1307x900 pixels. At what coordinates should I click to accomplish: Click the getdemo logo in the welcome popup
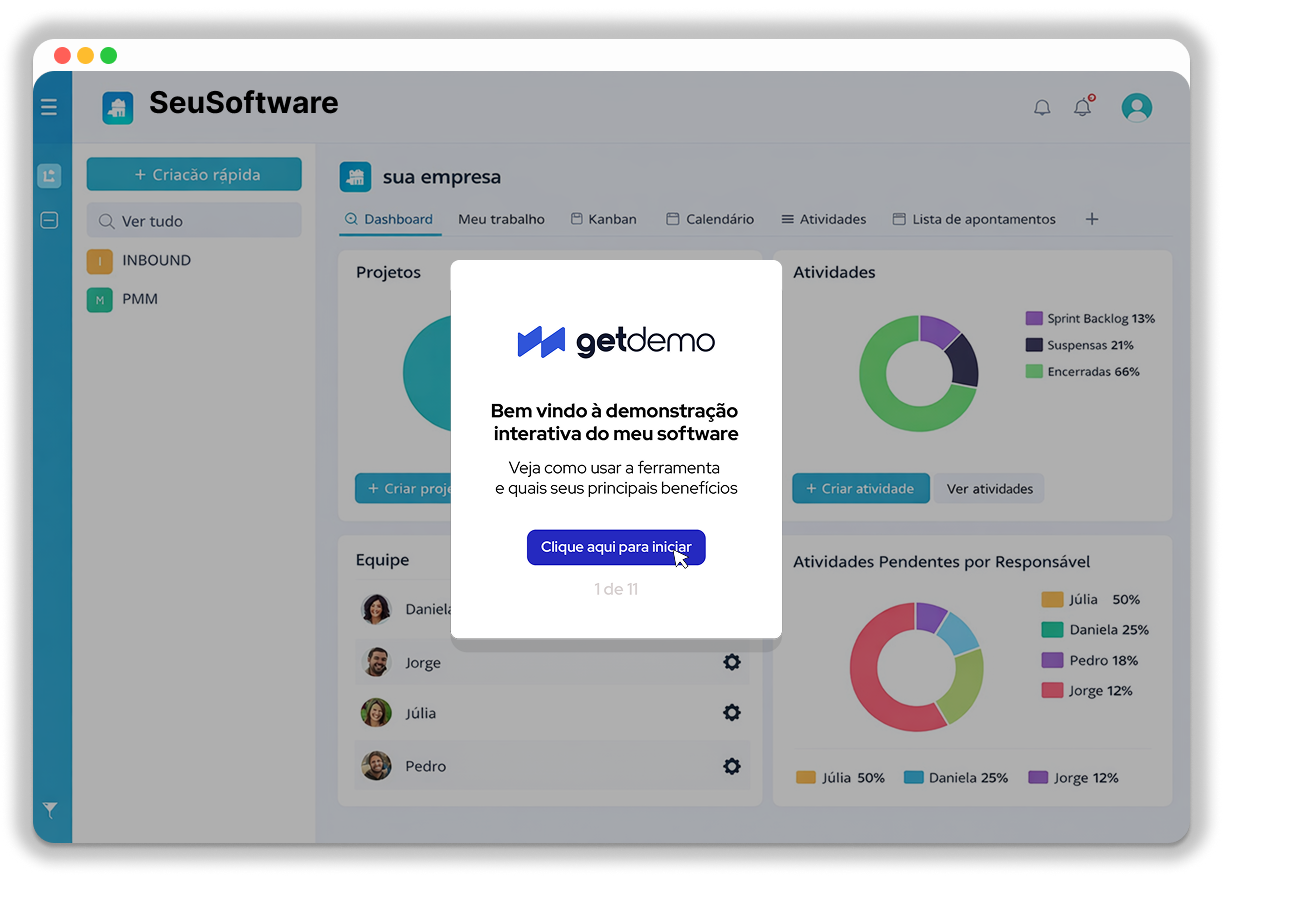(616, 342)
